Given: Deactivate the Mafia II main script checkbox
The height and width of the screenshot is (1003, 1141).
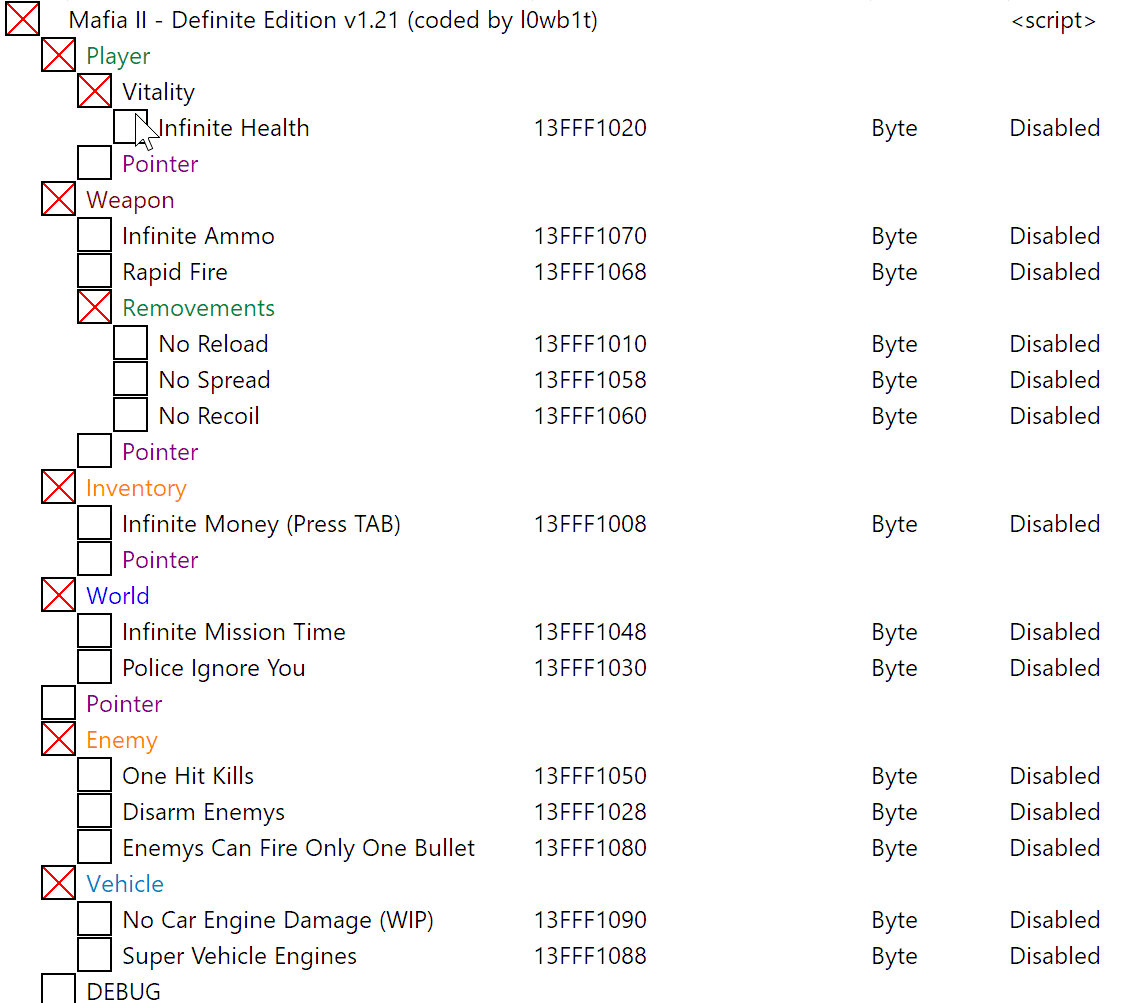Looking at the screenshot, I should point(23,20).
